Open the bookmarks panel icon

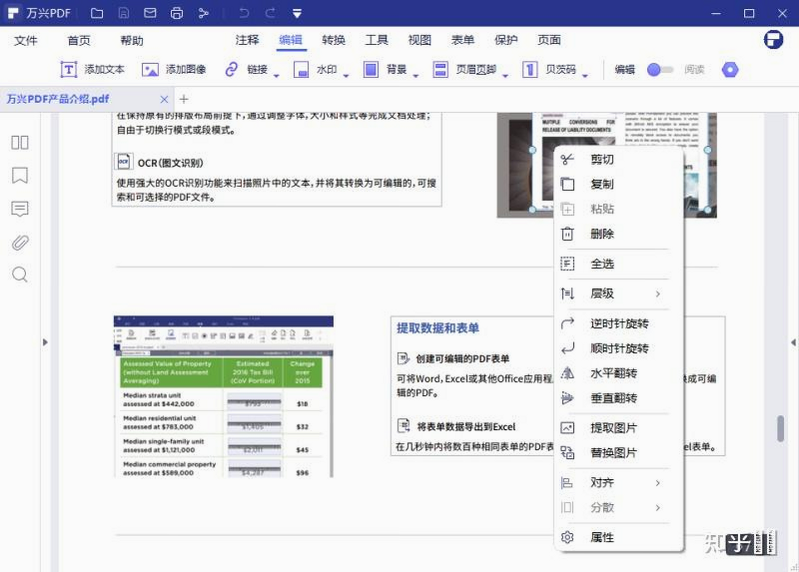click(20, 175)
